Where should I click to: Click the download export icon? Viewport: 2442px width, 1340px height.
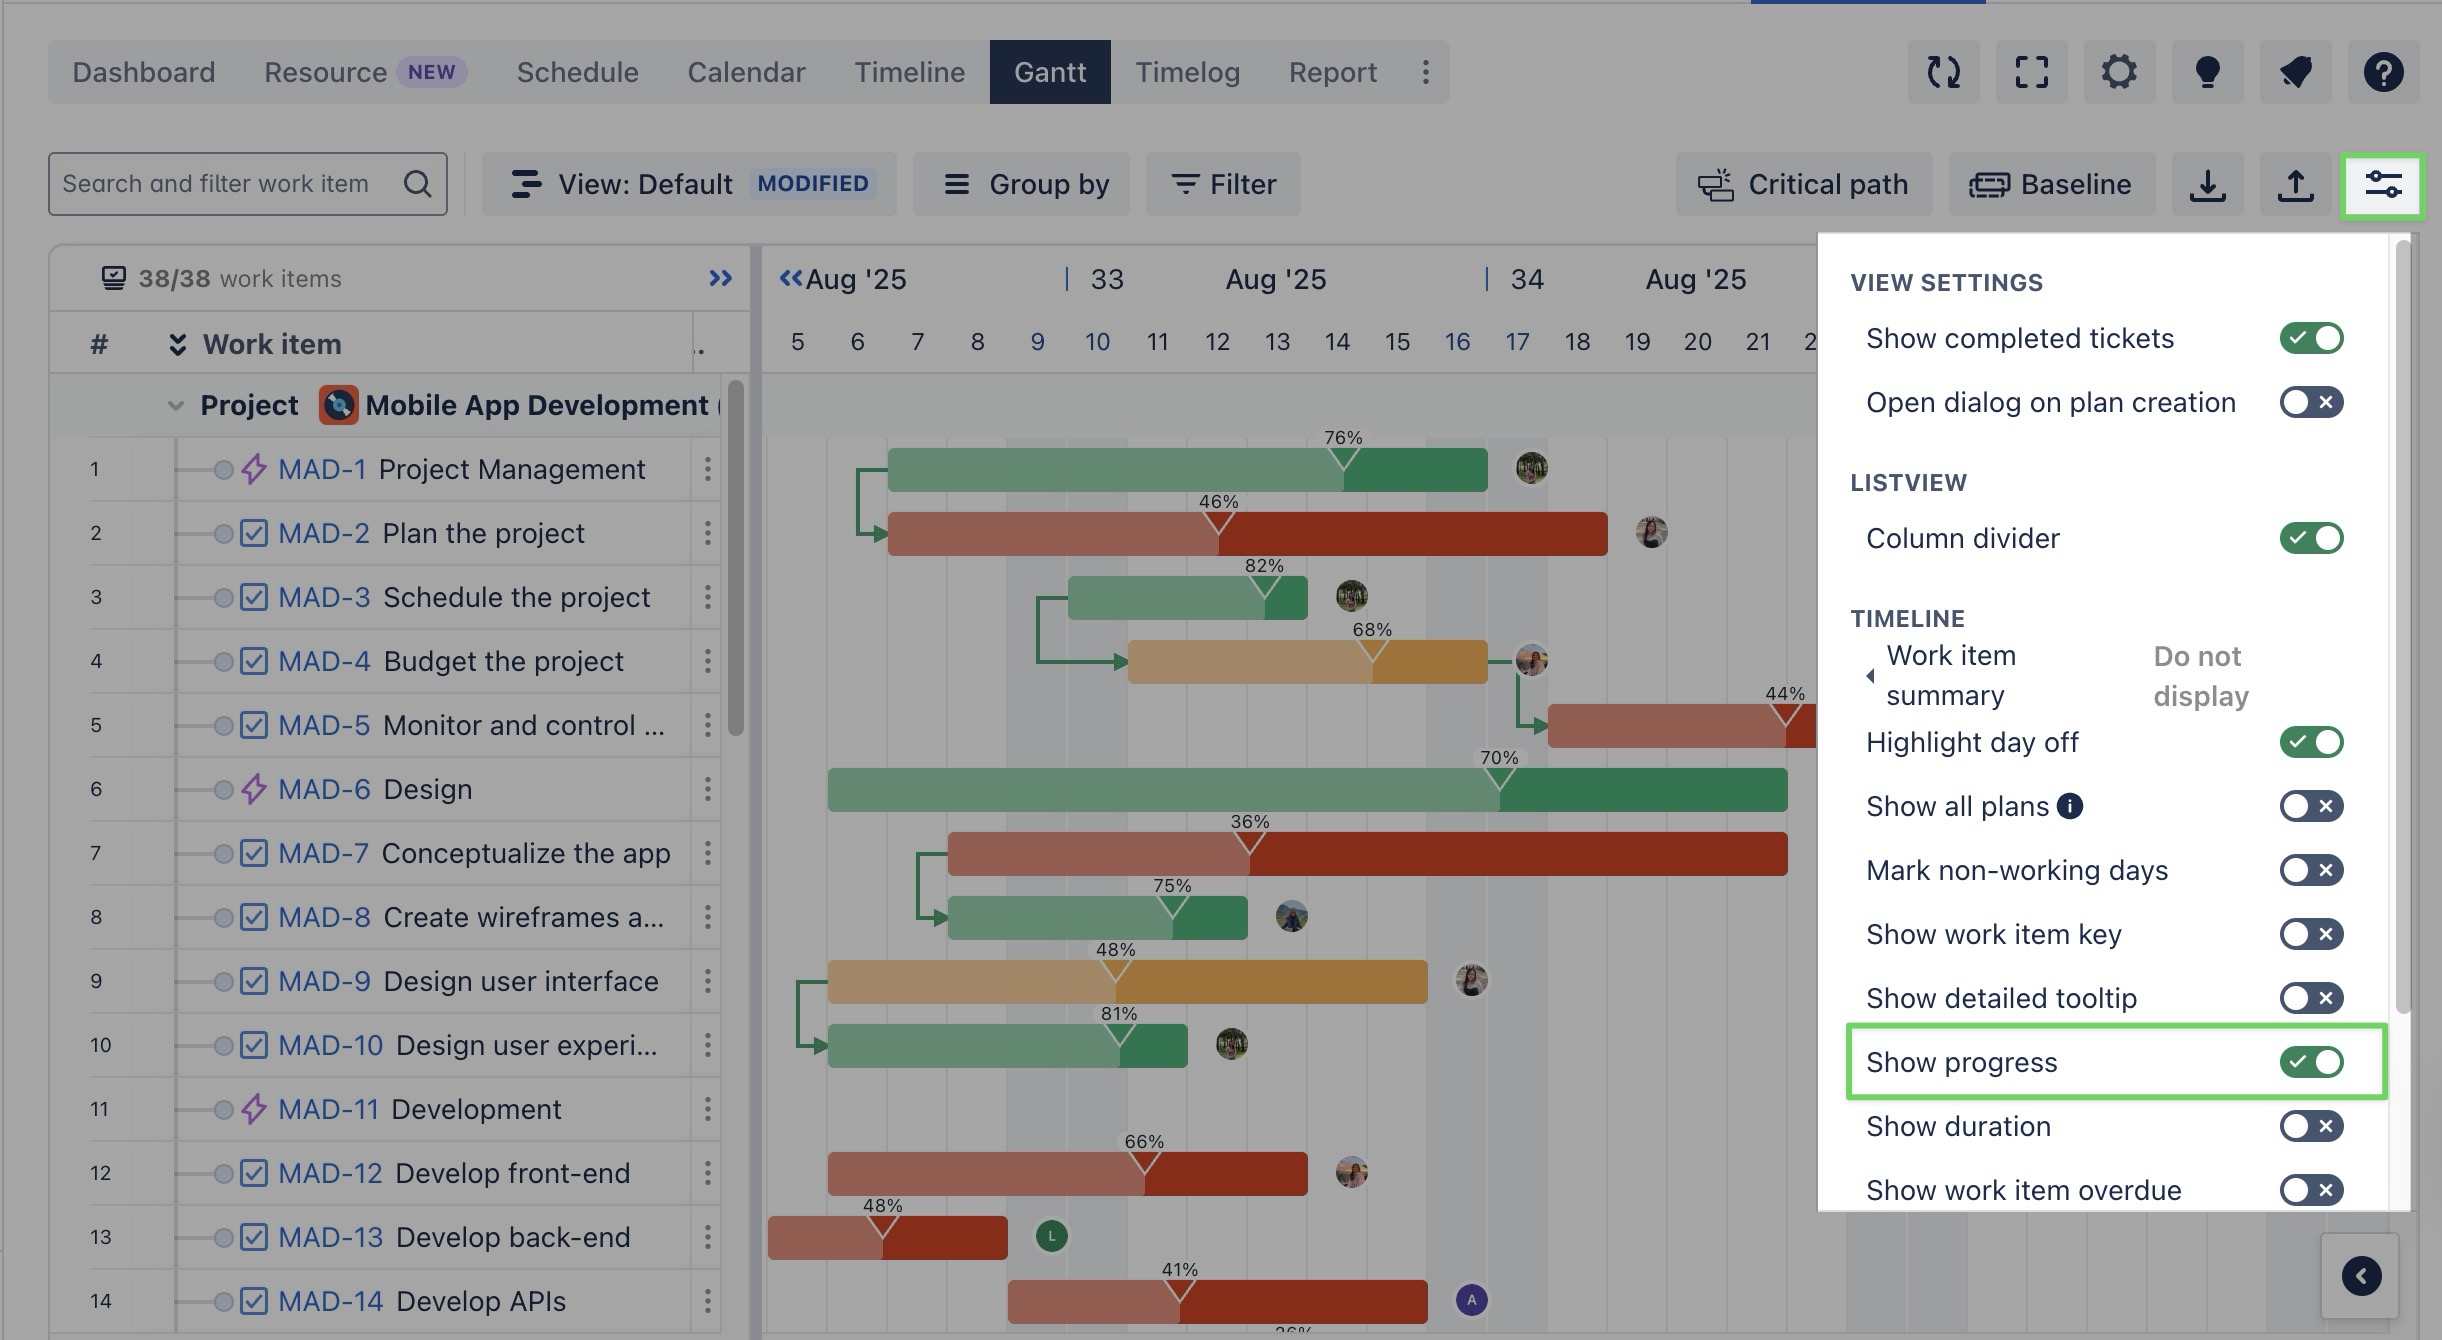[2207, 185]
